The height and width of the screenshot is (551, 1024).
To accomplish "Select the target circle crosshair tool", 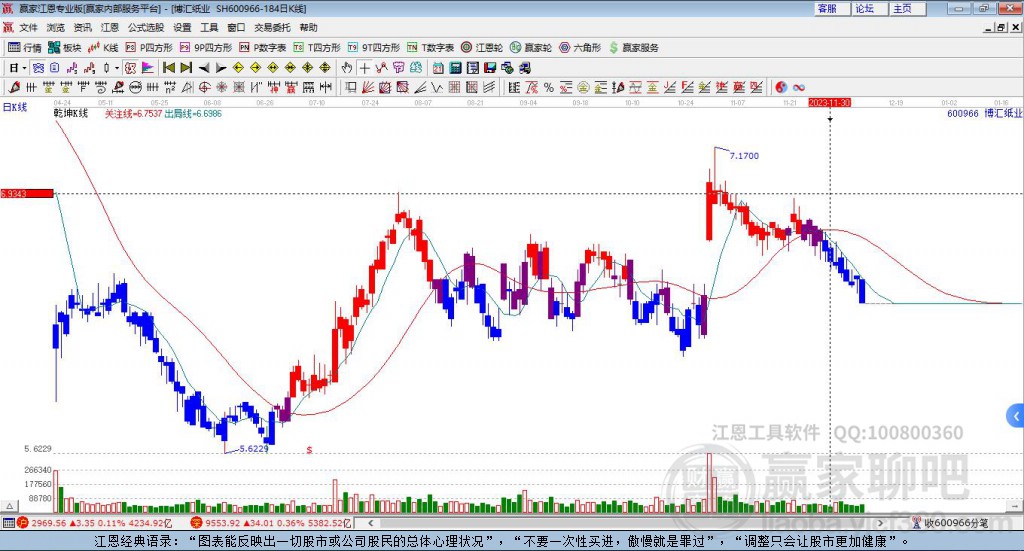I will pyautogui.click(x=204, y=87).
